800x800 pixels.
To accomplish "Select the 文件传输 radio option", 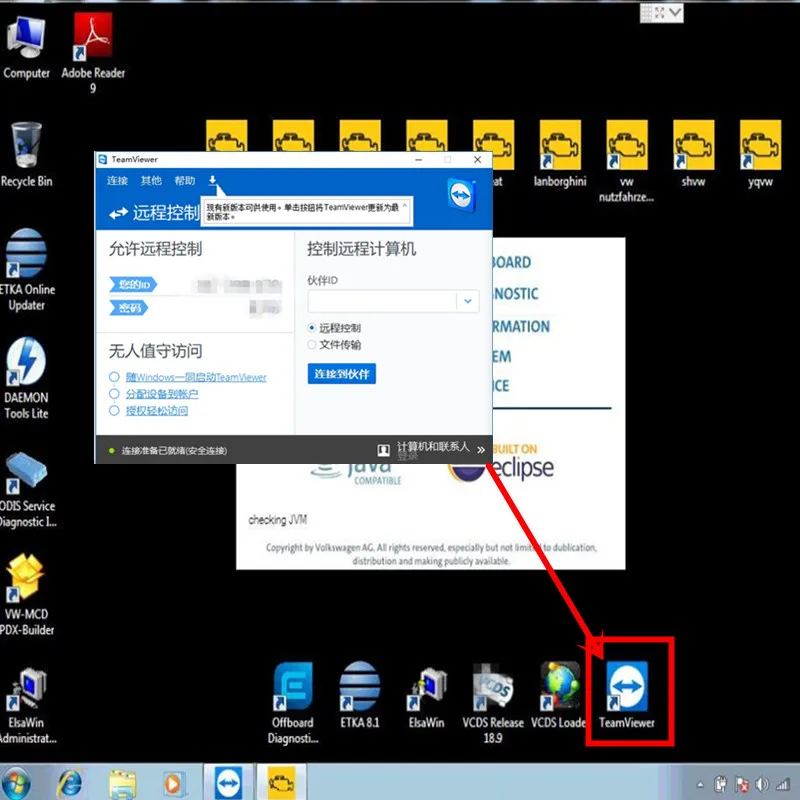I will point(312,345).
